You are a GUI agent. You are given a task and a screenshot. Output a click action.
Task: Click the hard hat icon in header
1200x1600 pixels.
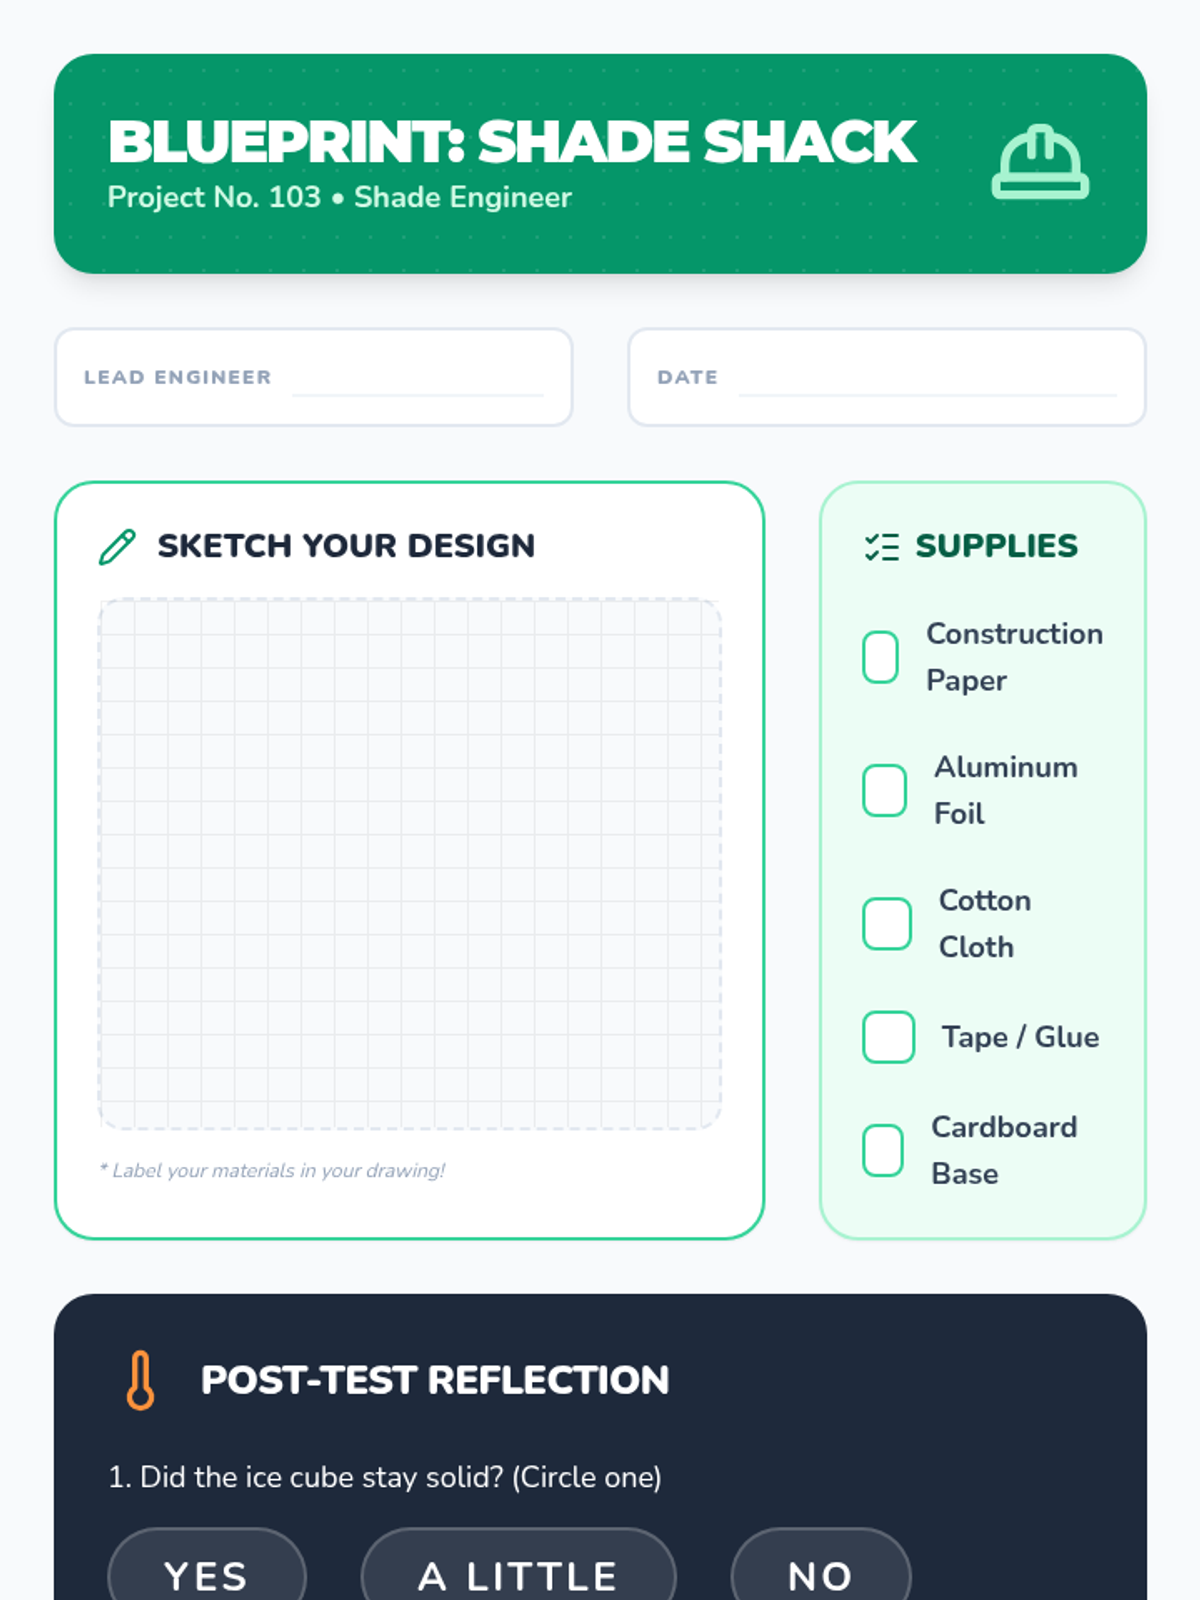1040,163
